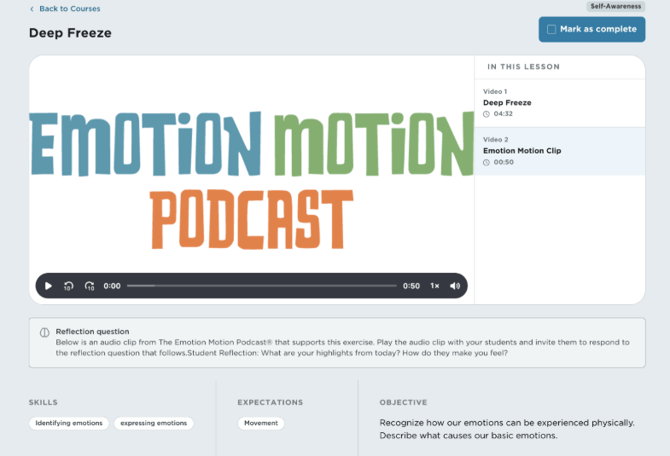Click the 0:00 elapsed time label

coord(112,286)
